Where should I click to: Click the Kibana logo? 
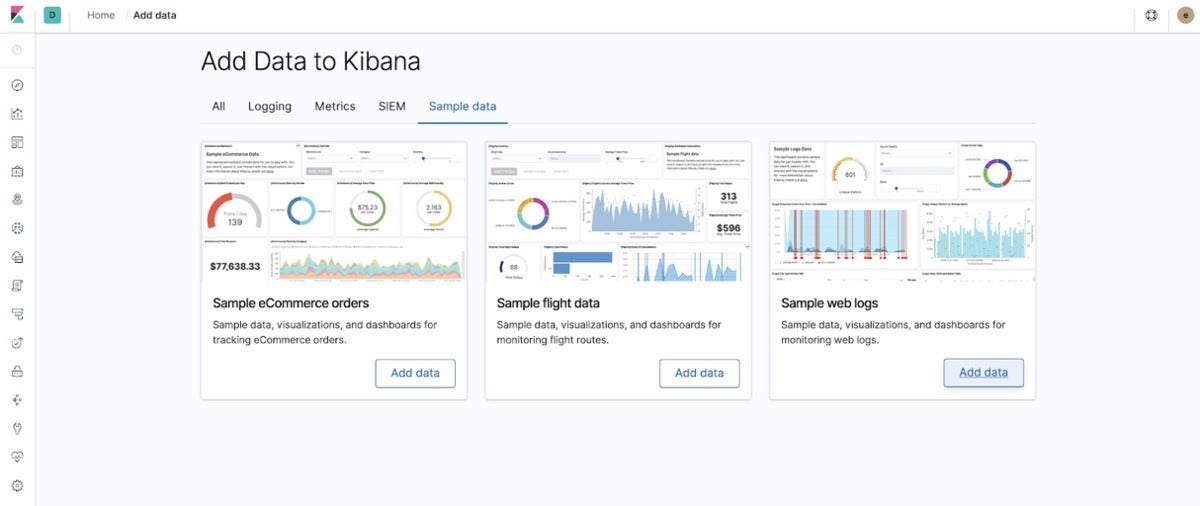click(17, 15)
